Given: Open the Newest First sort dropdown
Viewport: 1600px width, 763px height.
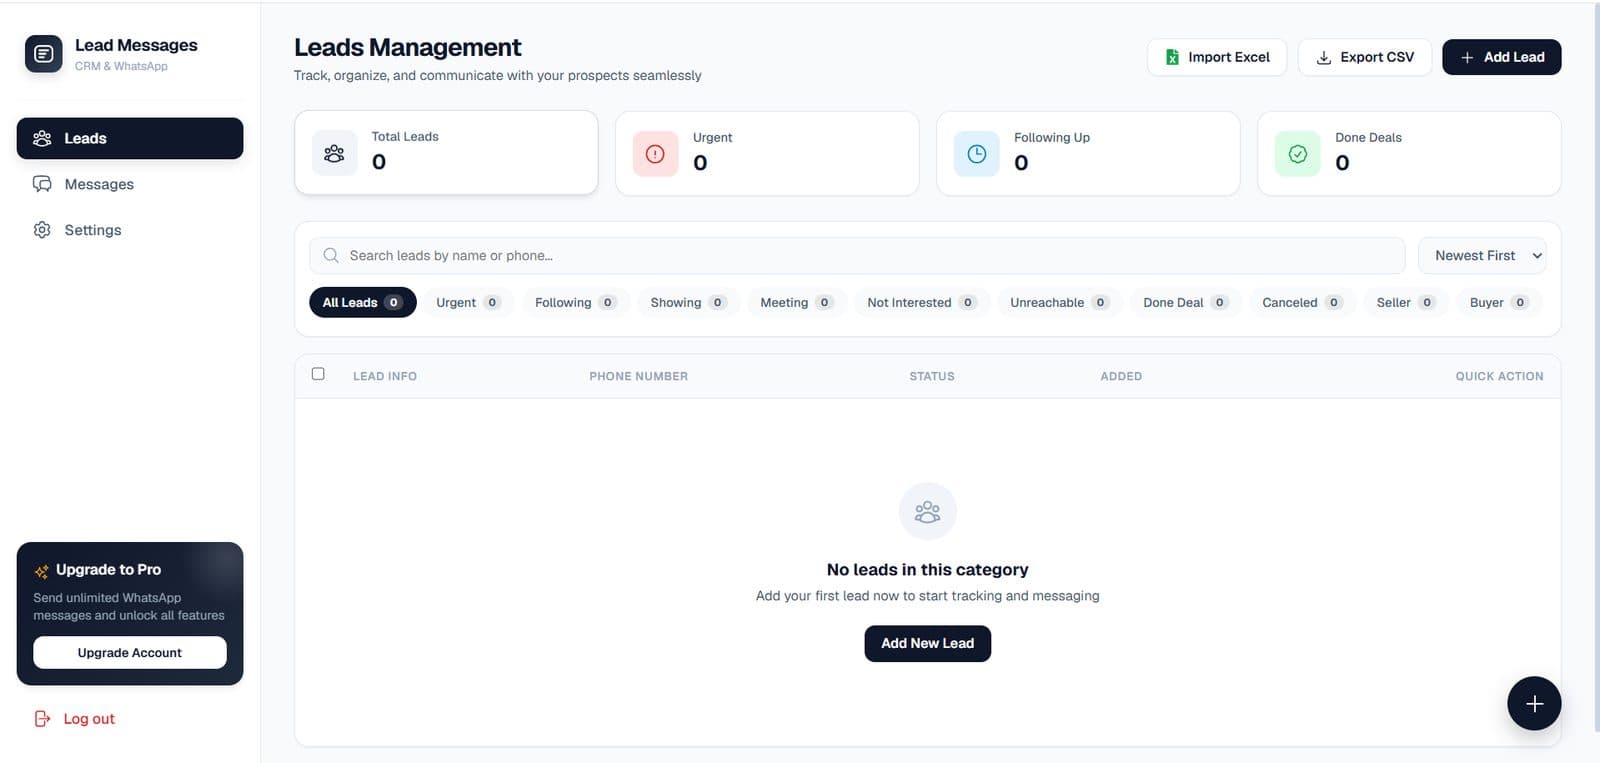Looking at the screenshot, I should 1482,255.
